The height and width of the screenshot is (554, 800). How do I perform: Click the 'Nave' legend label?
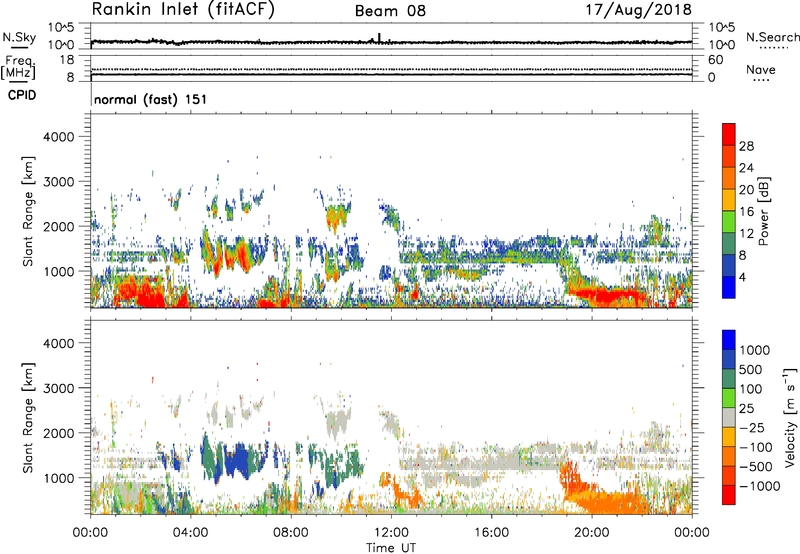tap(761, 70)
